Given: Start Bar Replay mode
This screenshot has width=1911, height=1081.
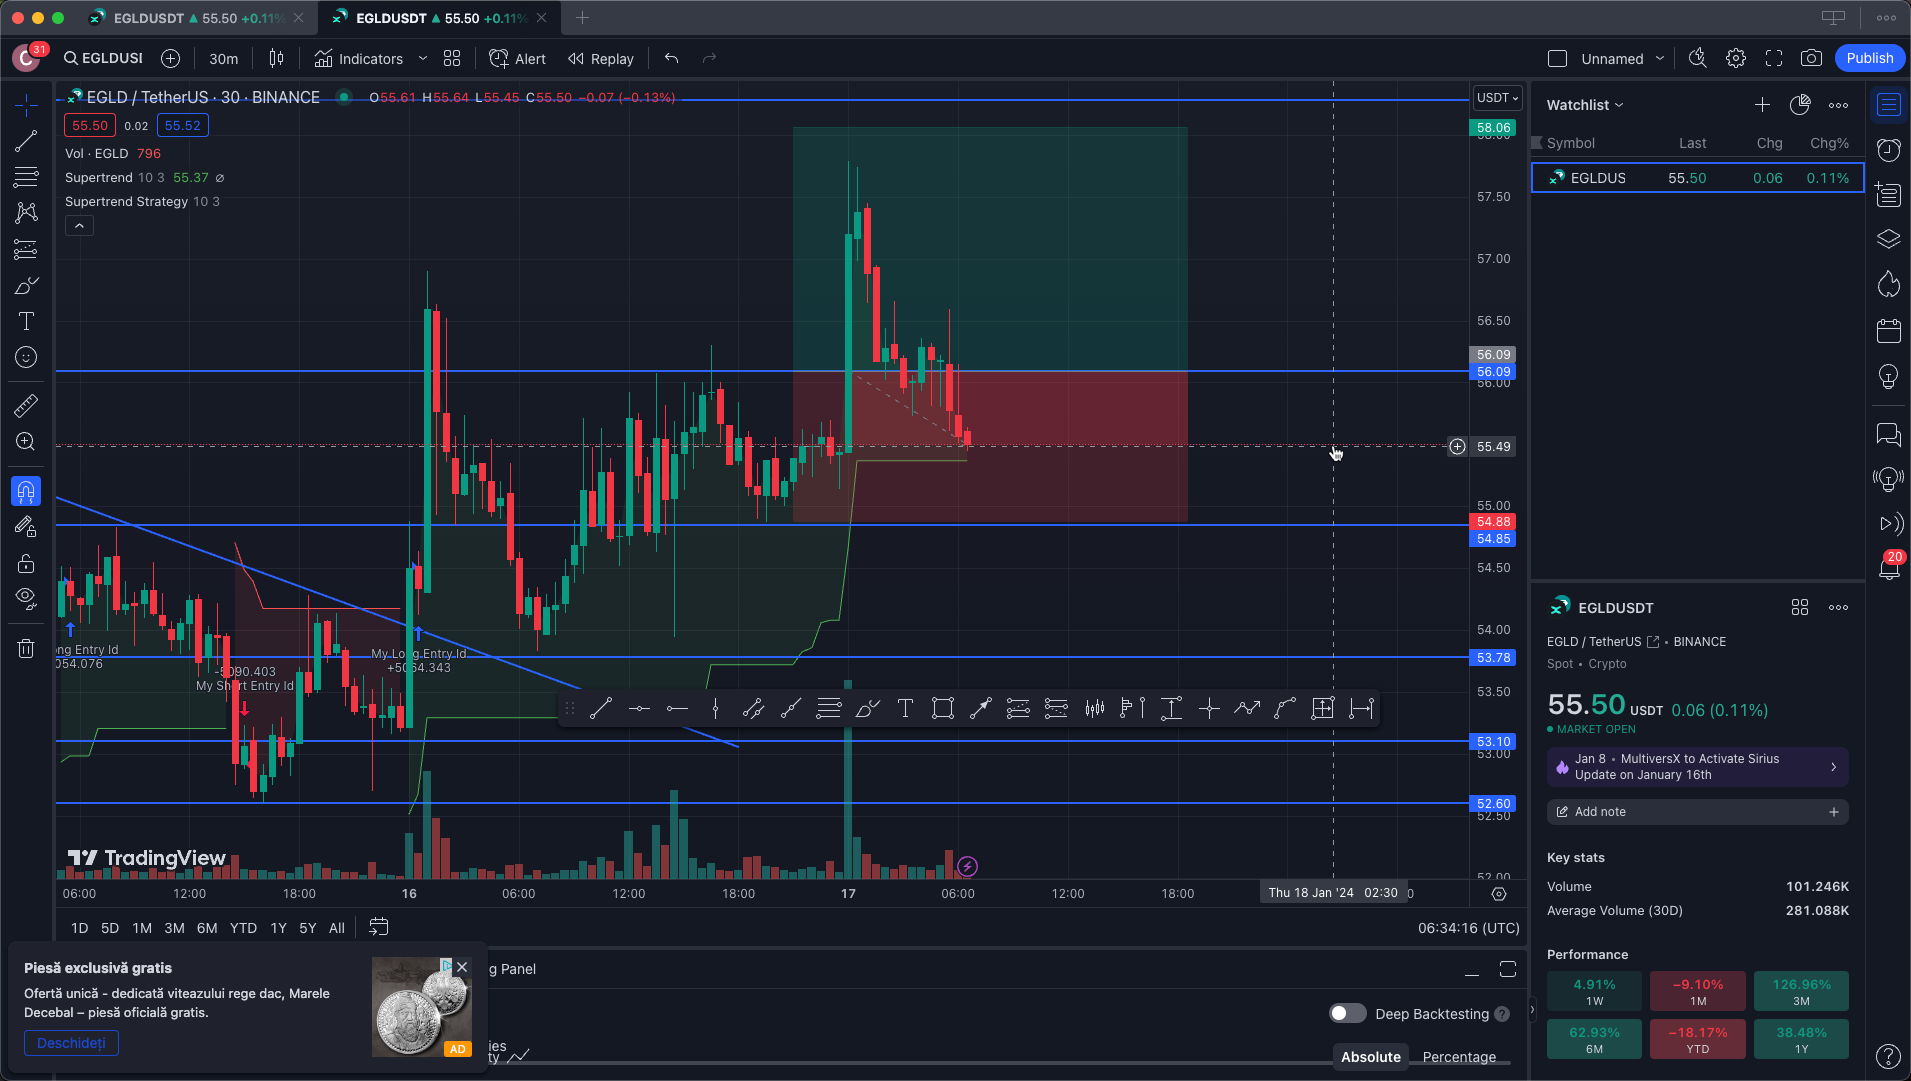Looking at the screenshot, I should tap(601, 58).
